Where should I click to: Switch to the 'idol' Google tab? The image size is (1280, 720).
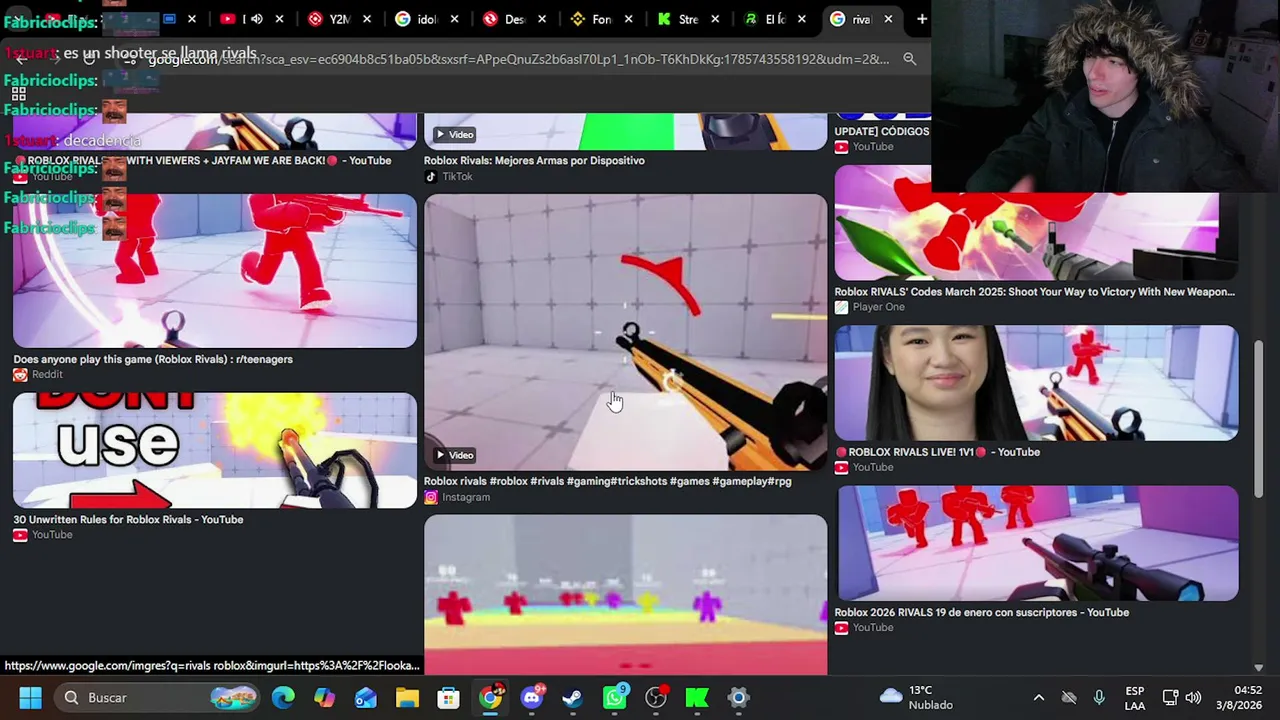click(x=418, y=19)
